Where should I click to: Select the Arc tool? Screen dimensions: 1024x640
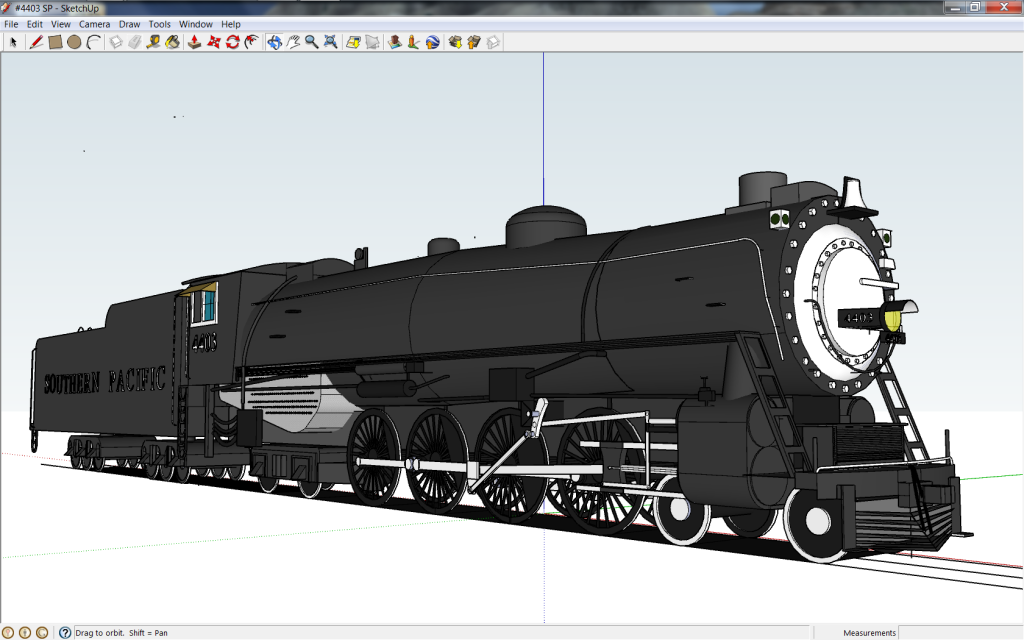[x=93, y=42]
